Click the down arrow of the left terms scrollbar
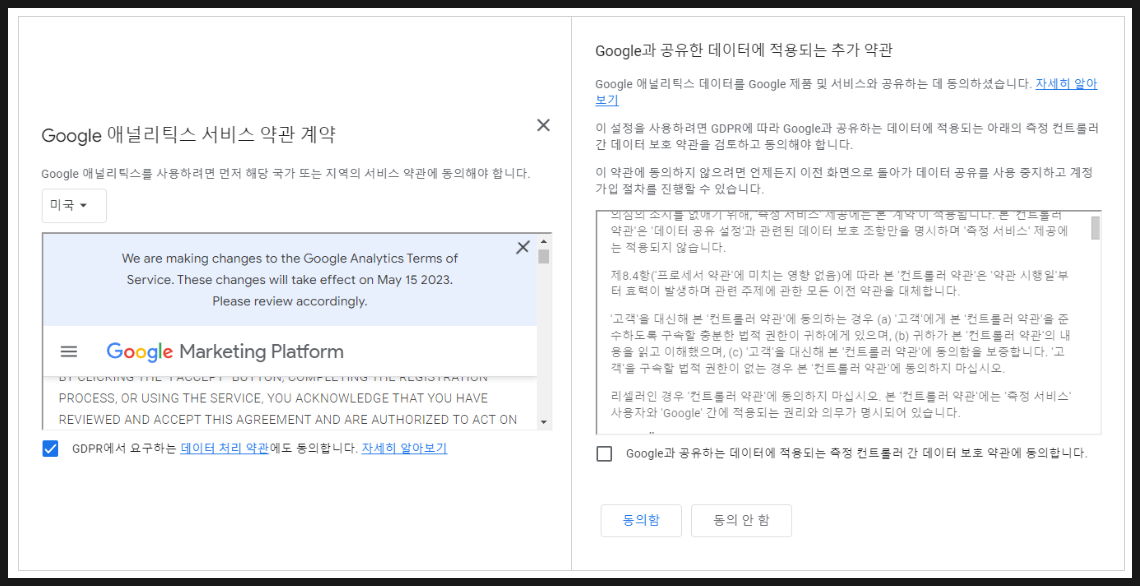This screenshot has height=586, width=1140. point(544,422)
